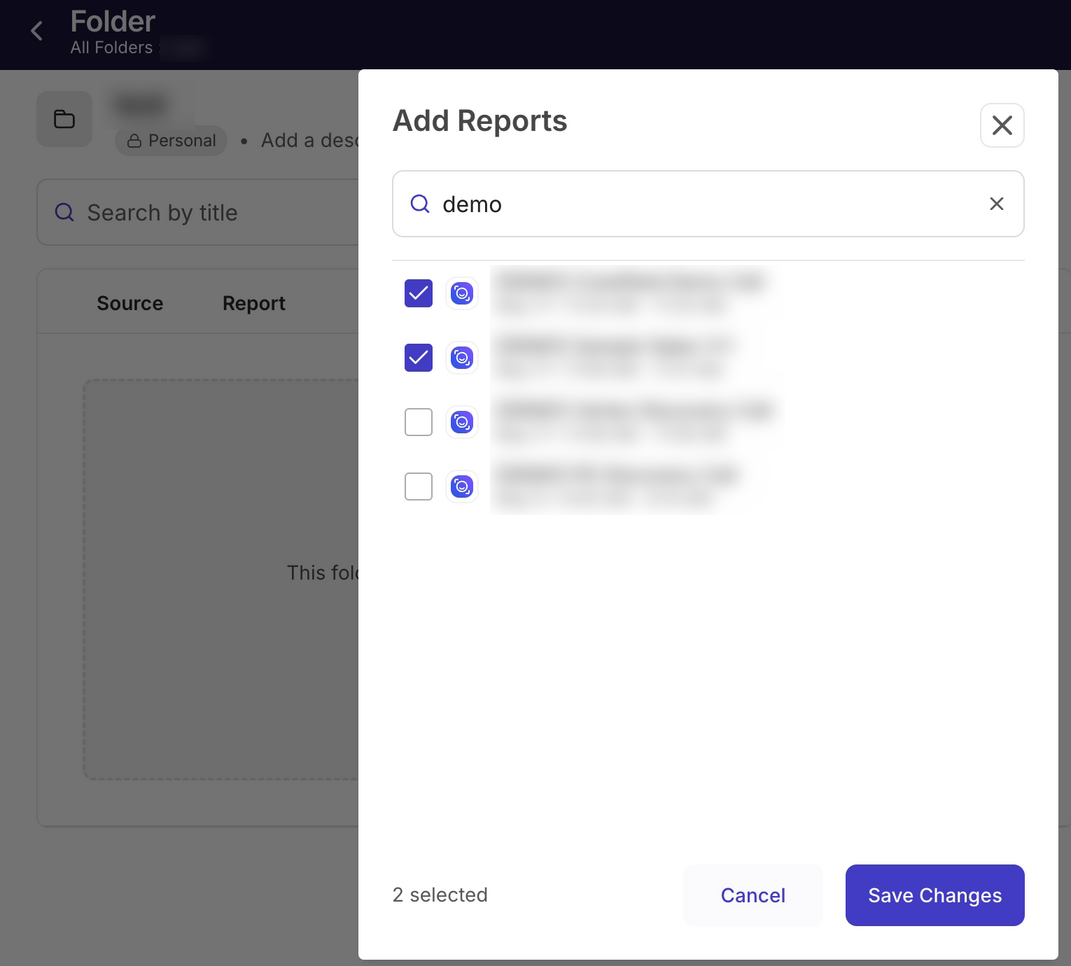1071x966 pixels.
Task: Clear the demo search text with X icon
Action: click(x=997, y=204)
